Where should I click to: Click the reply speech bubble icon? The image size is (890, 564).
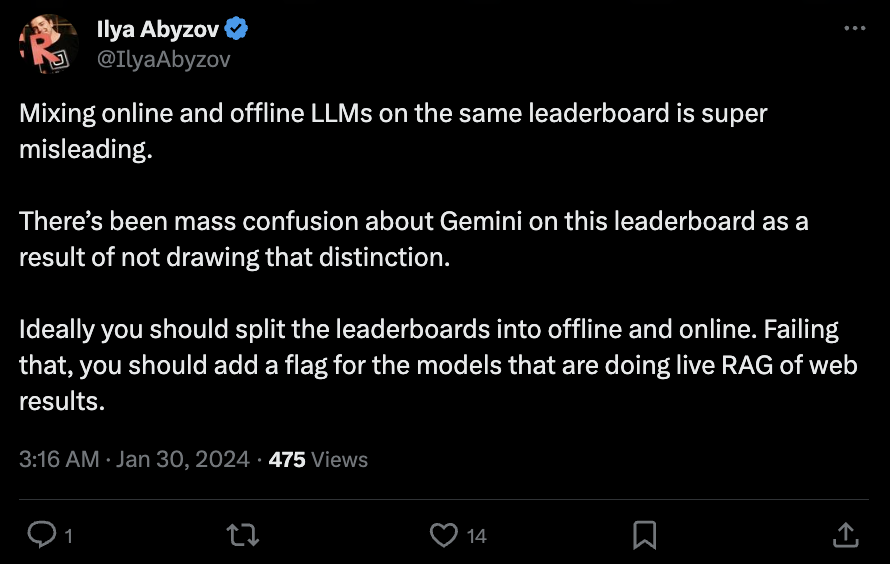(x=41, y=535)
